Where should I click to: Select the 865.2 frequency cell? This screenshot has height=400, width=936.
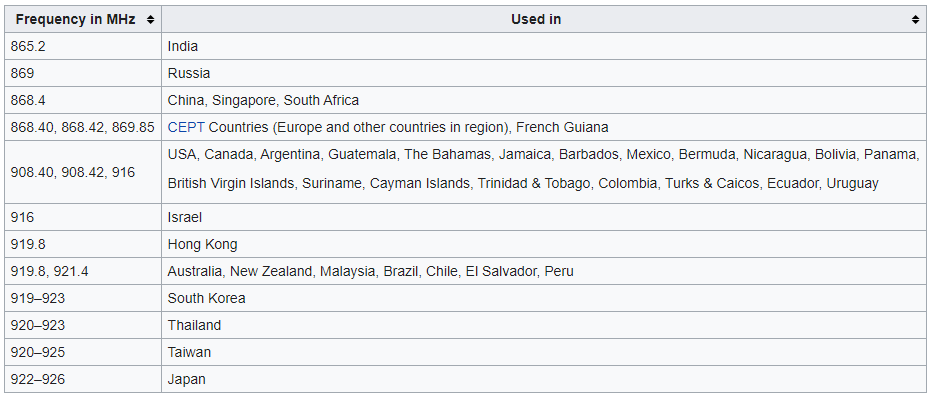(83, 46)
